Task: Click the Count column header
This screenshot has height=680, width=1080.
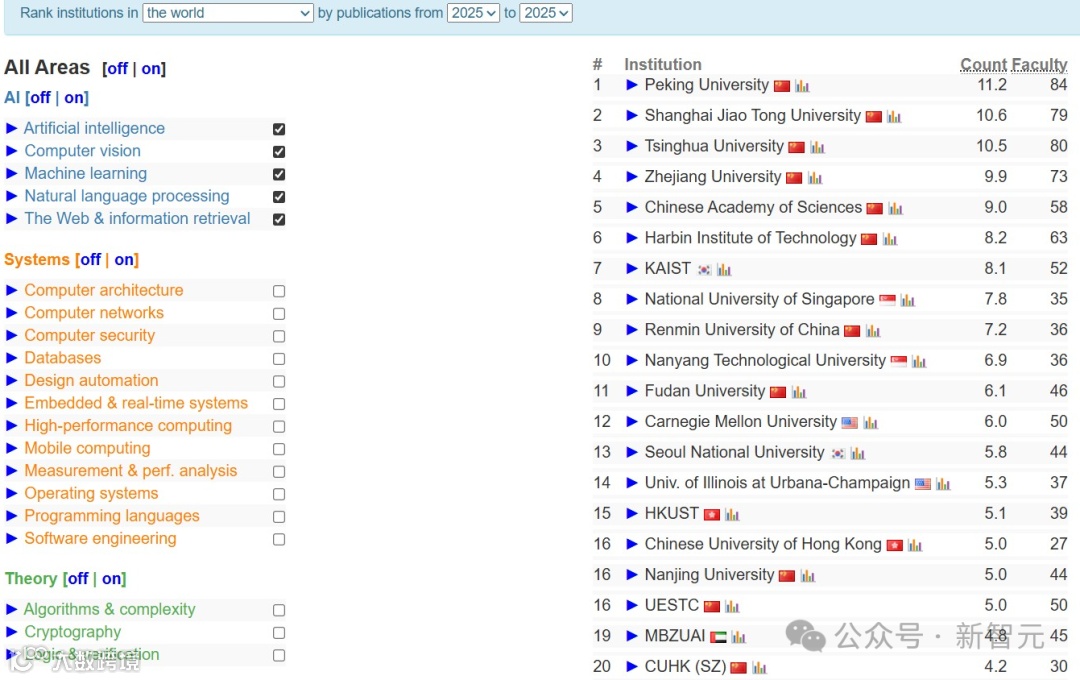Action: coord(986,64)
